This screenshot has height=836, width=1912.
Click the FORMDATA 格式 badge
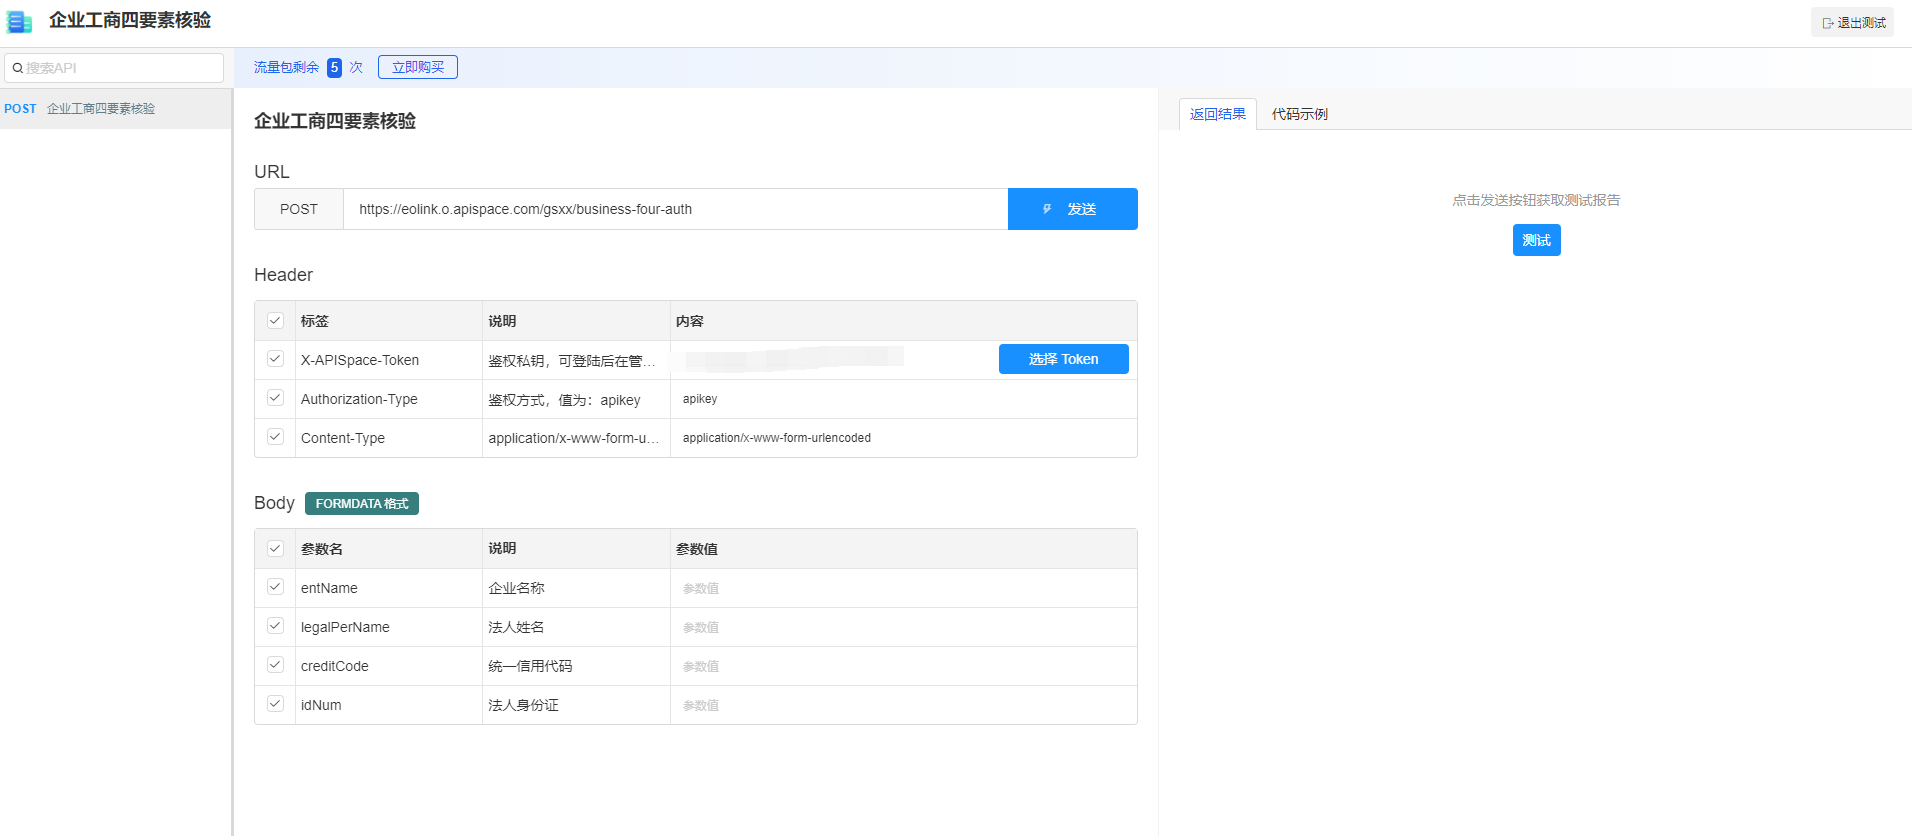tap(362, 503)
